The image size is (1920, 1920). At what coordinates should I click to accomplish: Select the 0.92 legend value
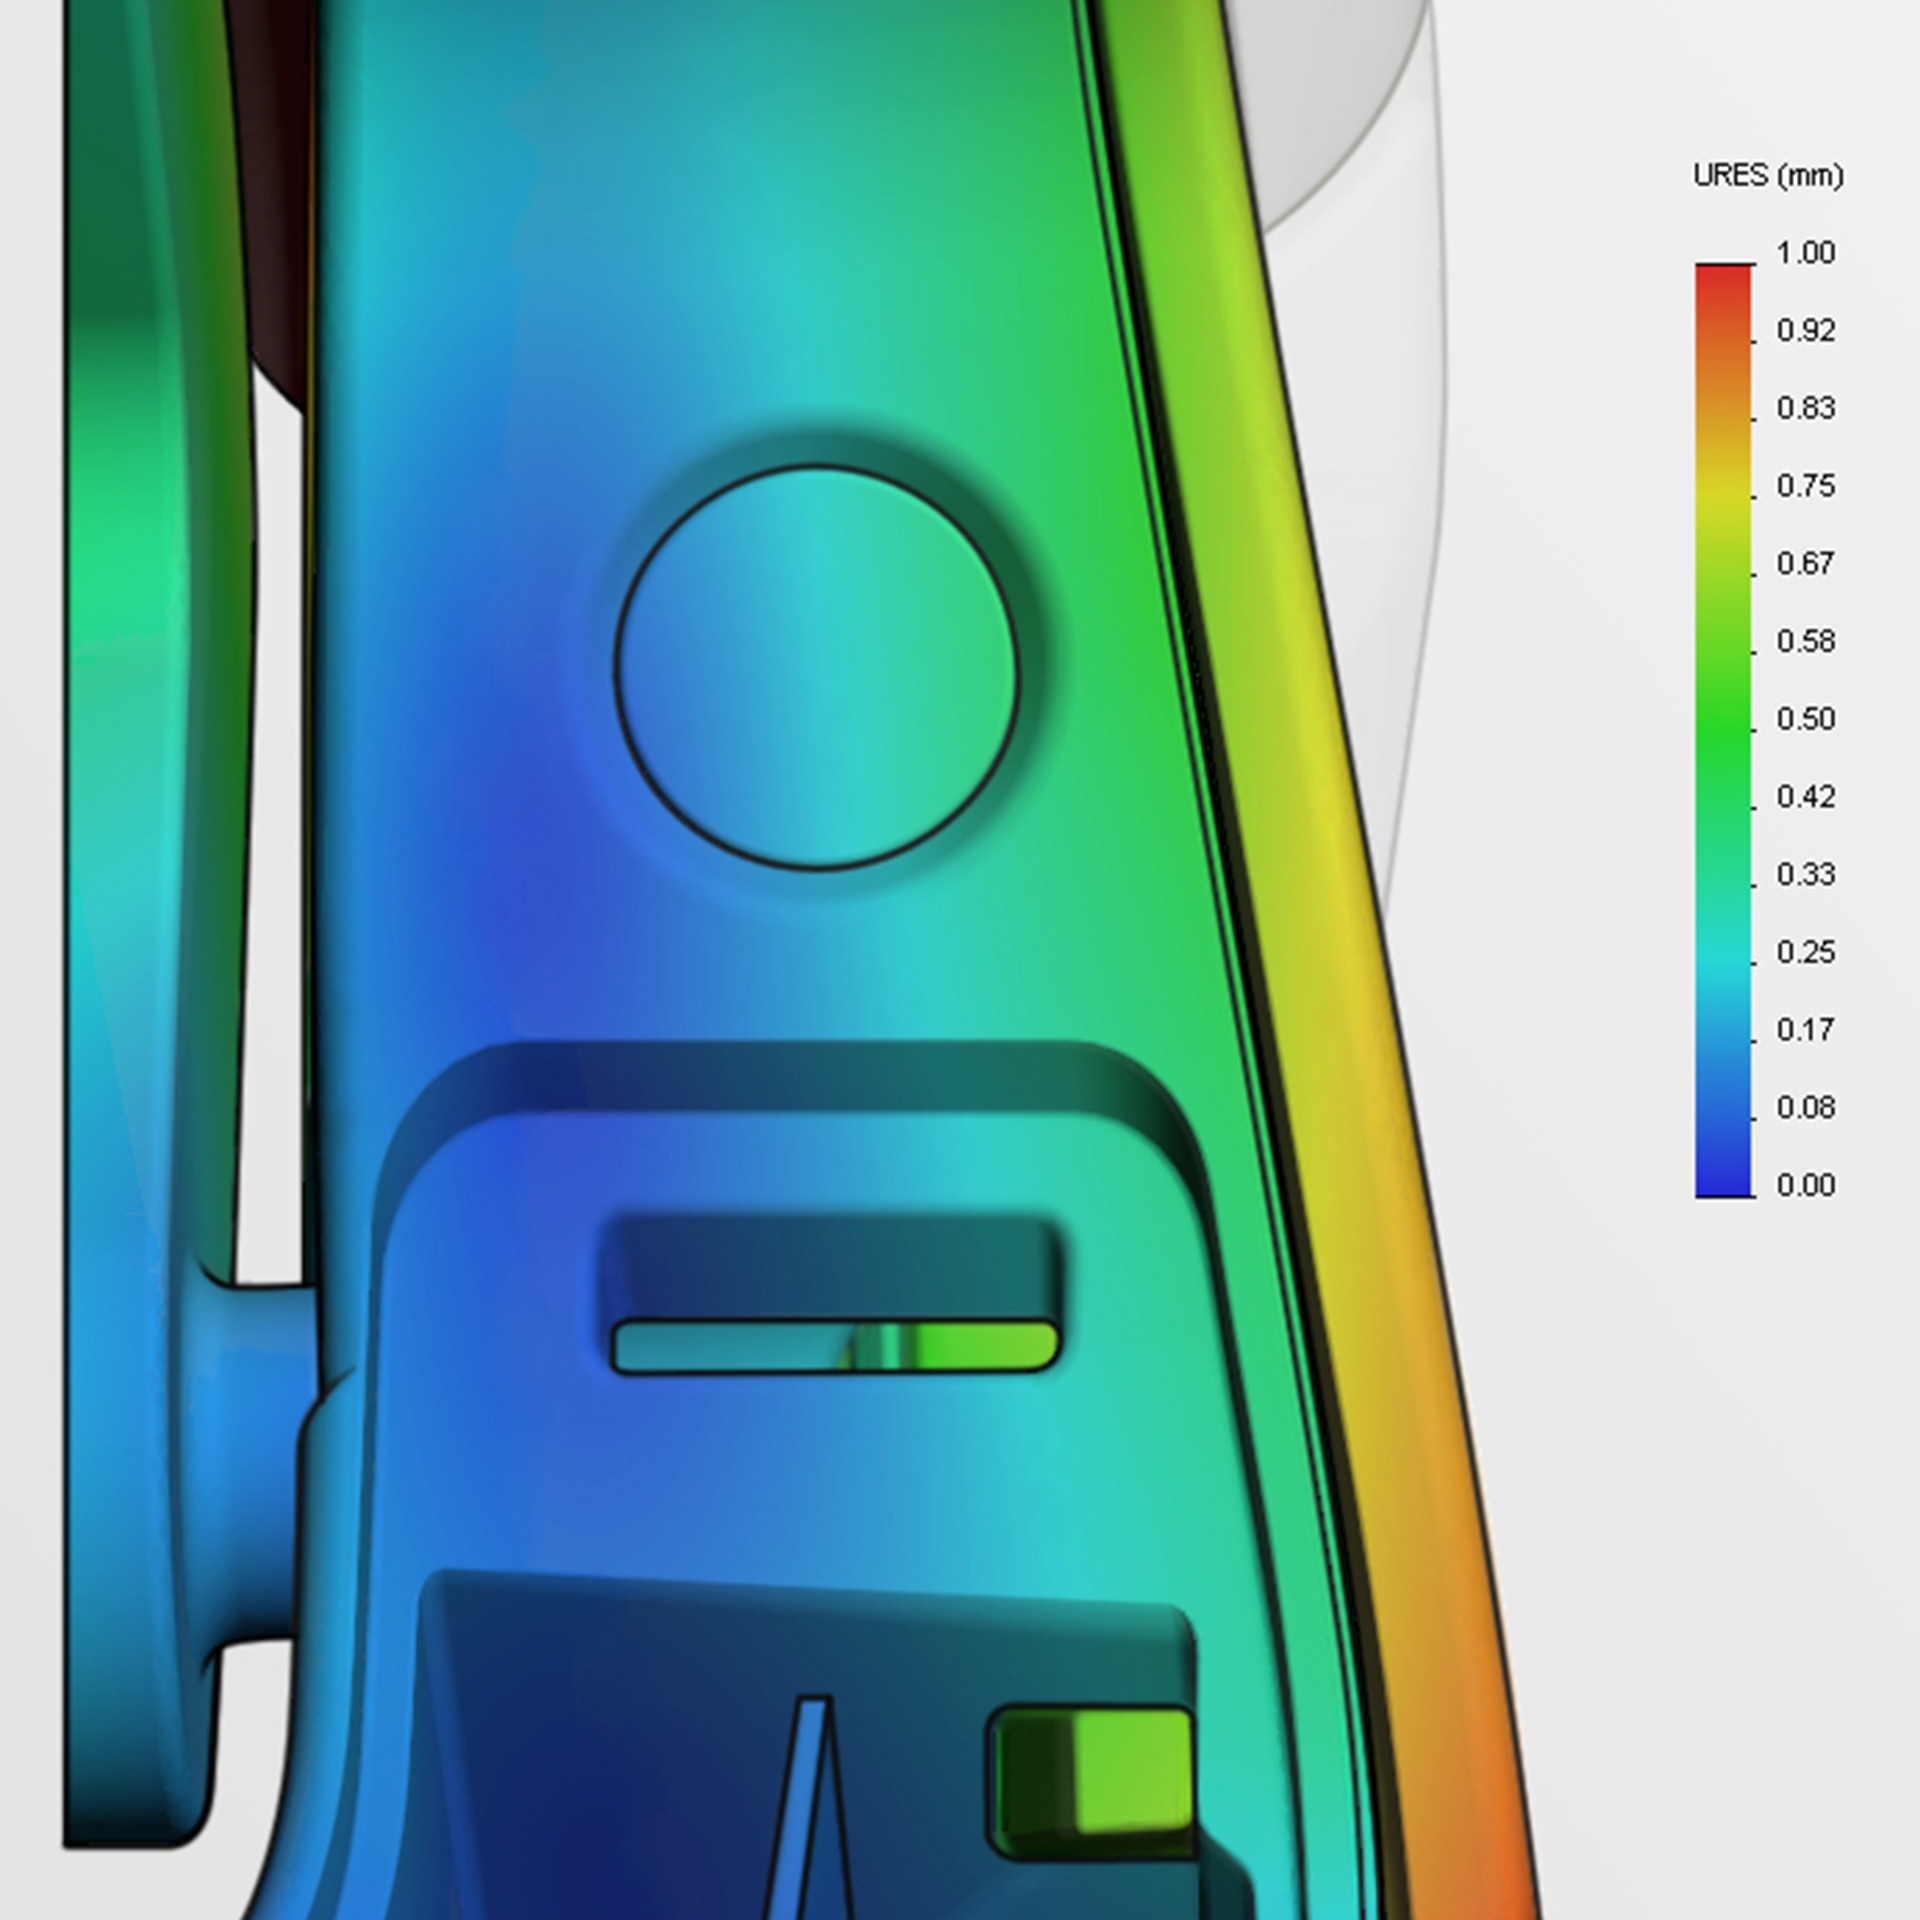(x=1805, y=331)
